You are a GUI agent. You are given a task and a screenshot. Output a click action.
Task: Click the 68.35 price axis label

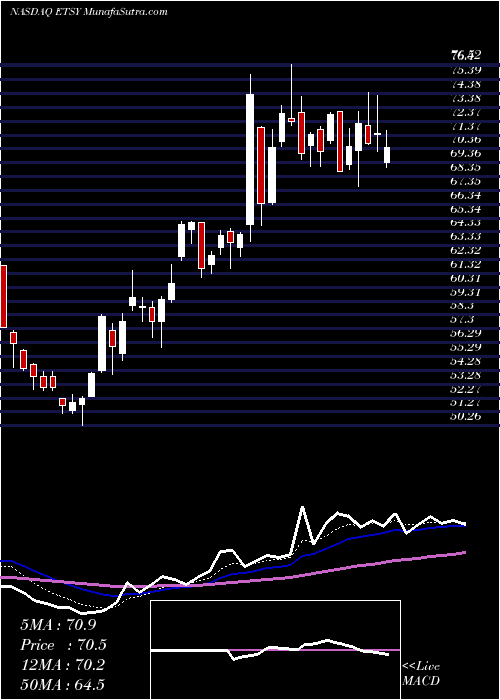click(466, 167)
